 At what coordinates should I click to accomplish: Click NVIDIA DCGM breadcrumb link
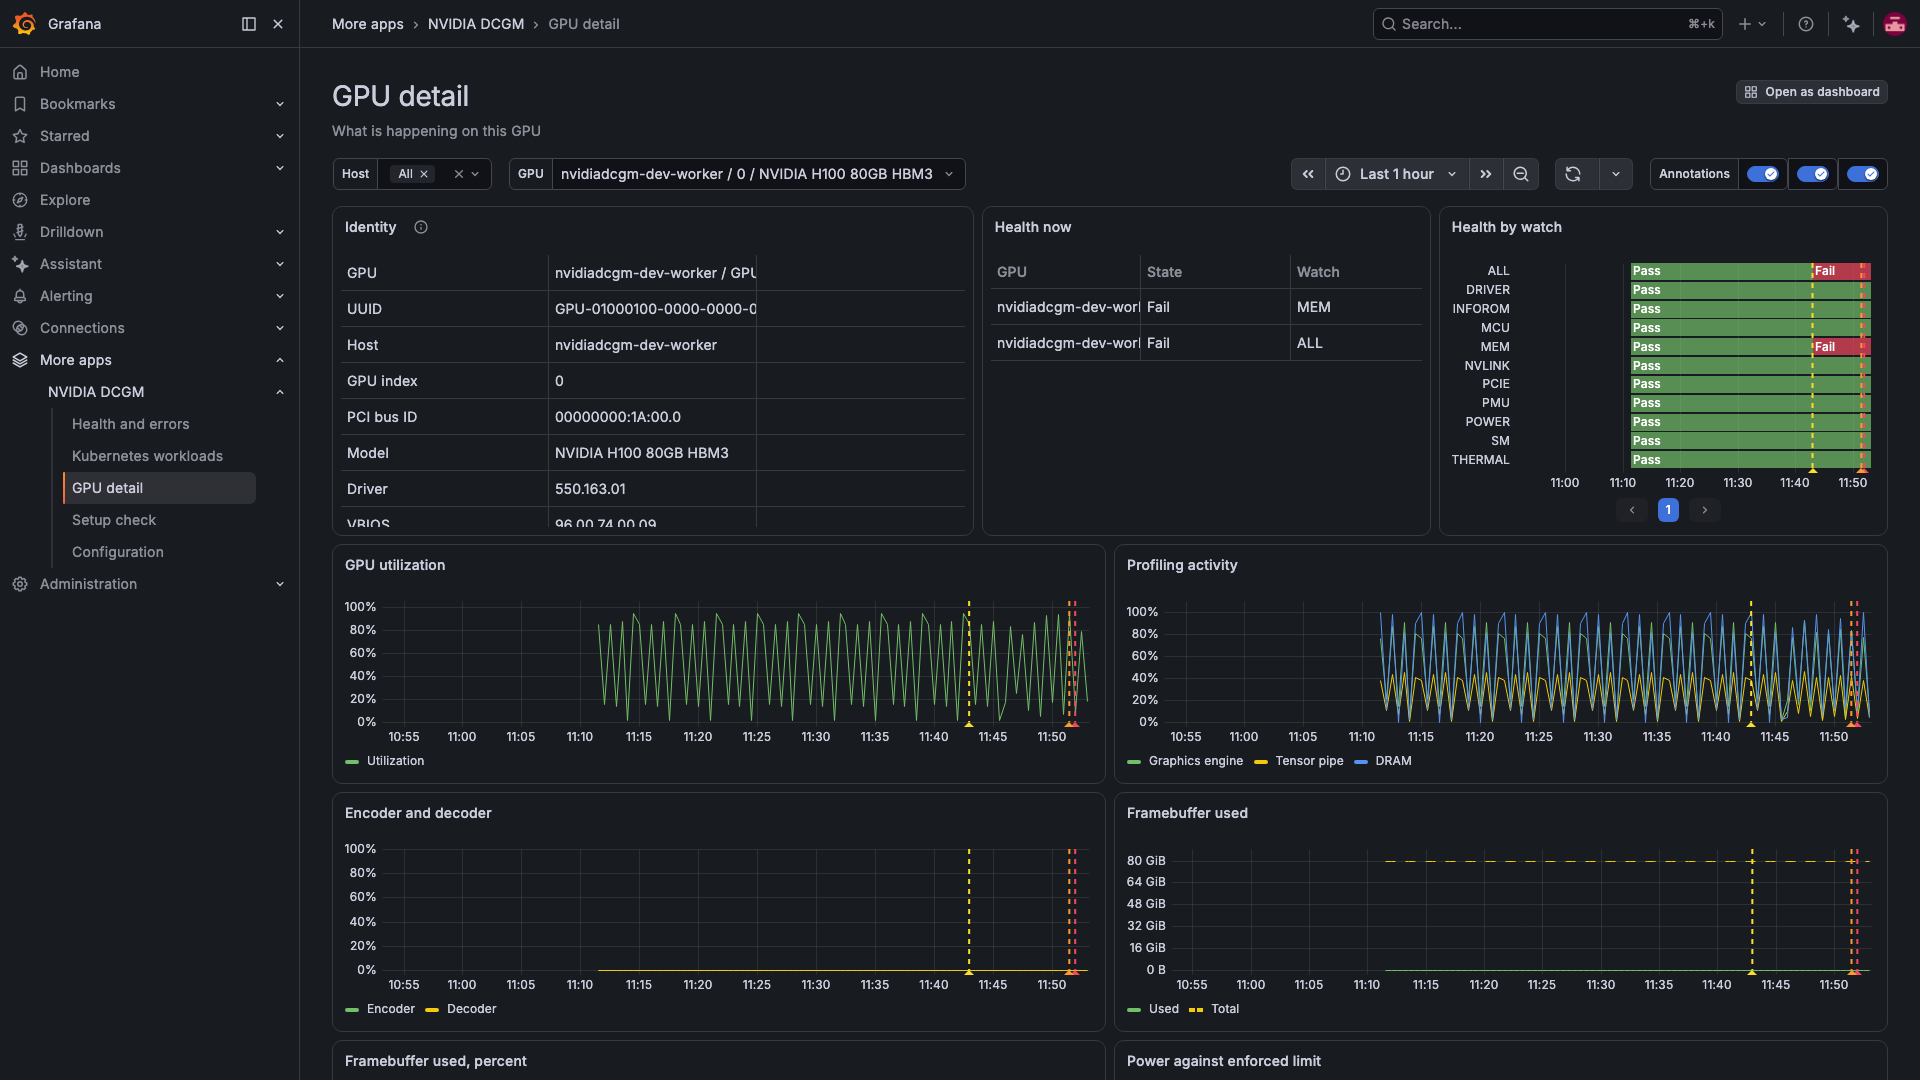click(476, 24)
